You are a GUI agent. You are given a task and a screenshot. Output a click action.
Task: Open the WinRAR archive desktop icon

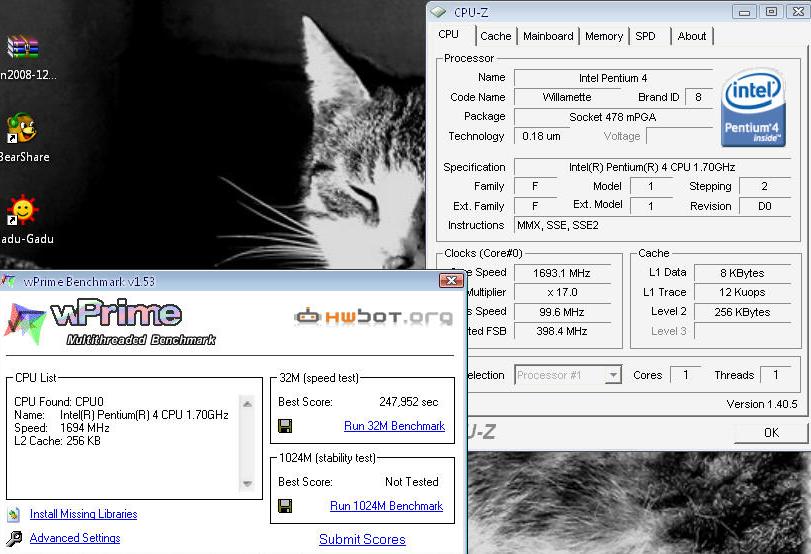pyautogui.click(x=22, y=47)
